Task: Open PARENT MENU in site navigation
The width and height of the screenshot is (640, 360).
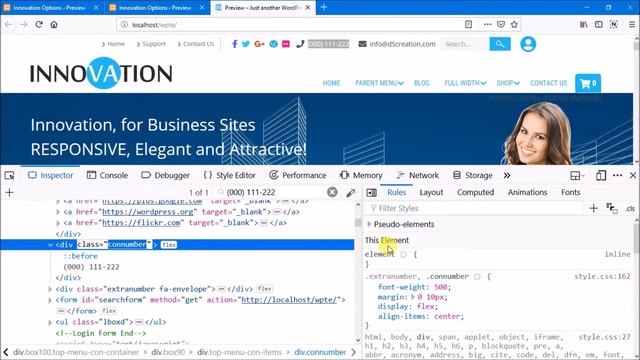Action: click(x=379, y=83)
